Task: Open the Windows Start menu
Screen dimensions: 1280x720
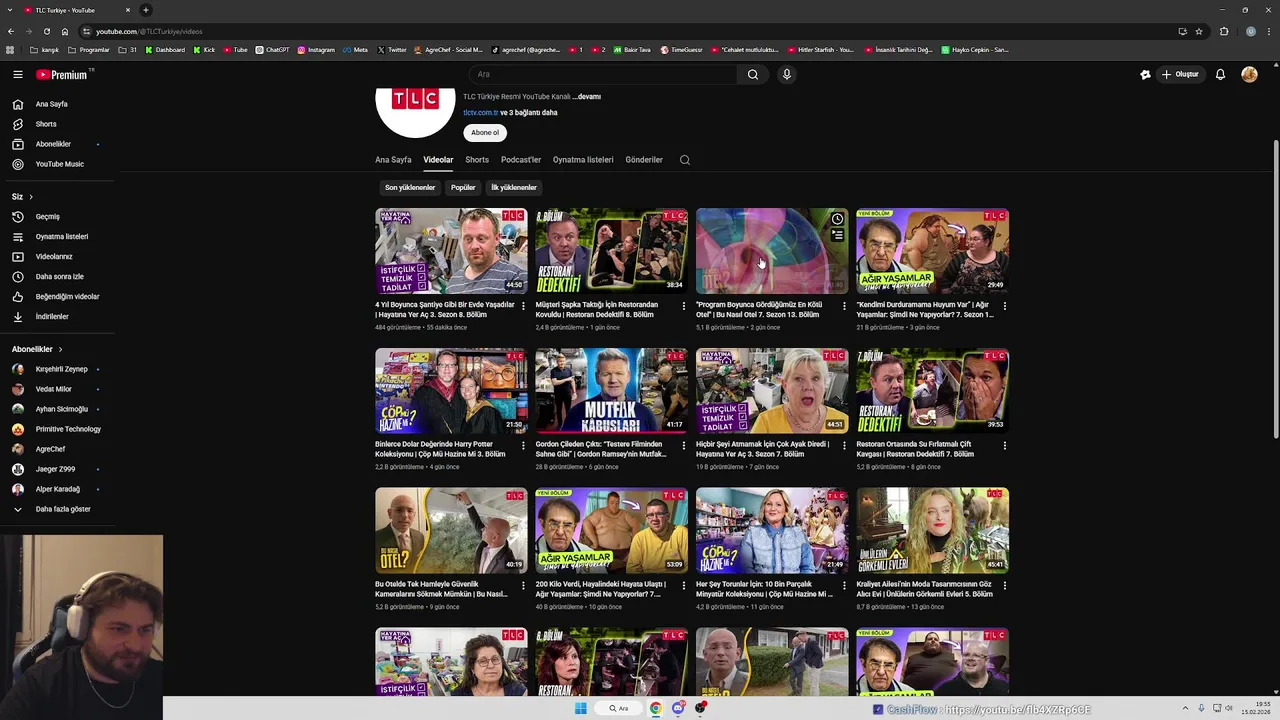Action: [x=580, y=708]
